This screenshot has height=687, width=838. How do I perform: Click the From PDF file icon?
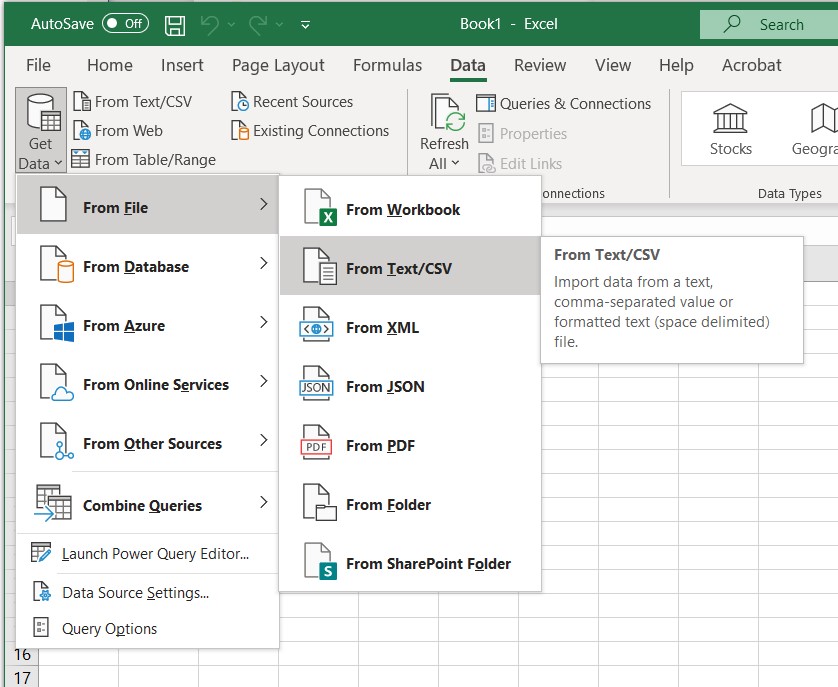click(x=316, y=442)
